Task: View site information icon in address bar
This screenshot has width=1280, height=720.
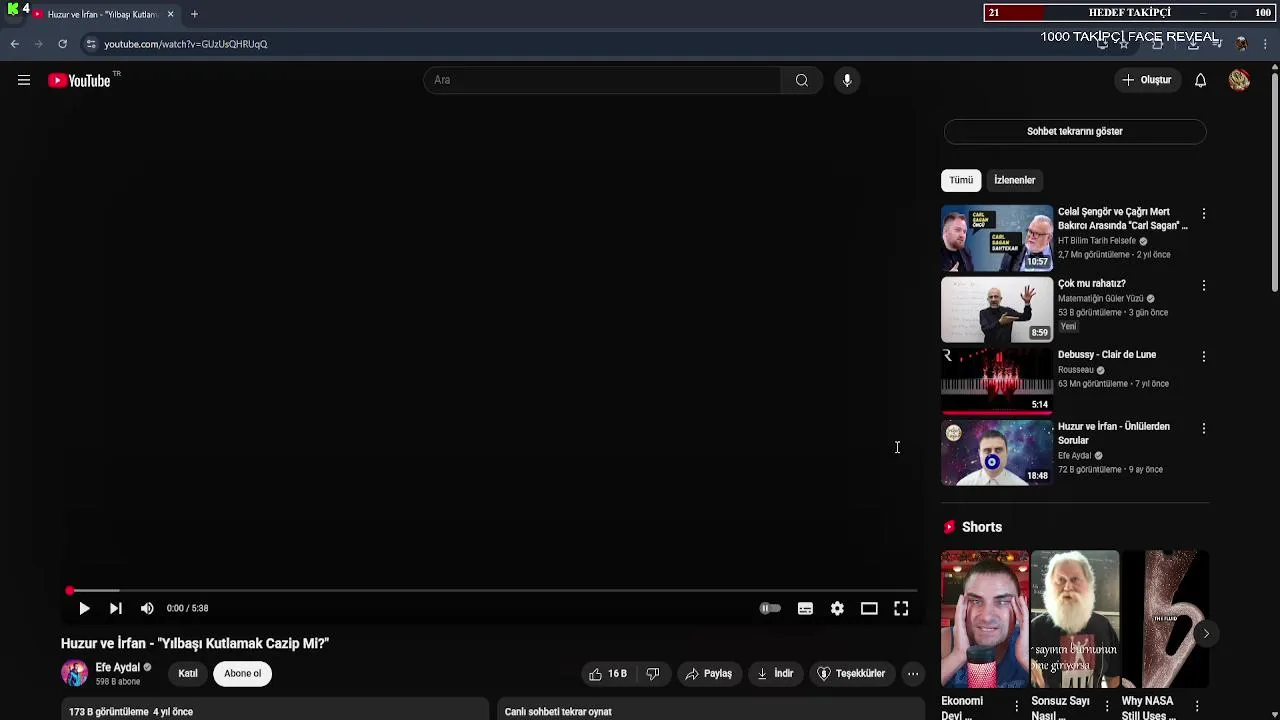Action: [91, 44]
